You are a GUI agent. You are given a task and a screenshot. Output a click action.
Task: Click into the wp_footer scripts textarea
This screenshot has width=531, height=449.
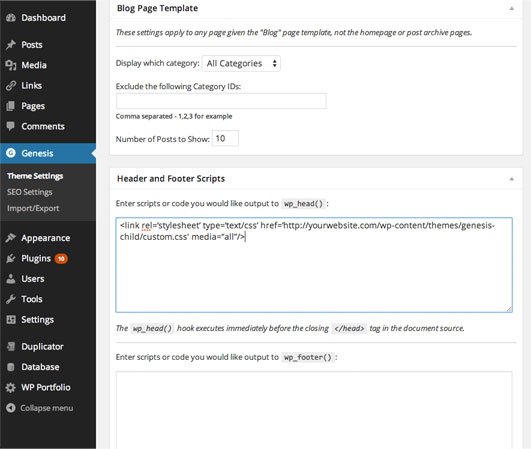click(314, 410)
